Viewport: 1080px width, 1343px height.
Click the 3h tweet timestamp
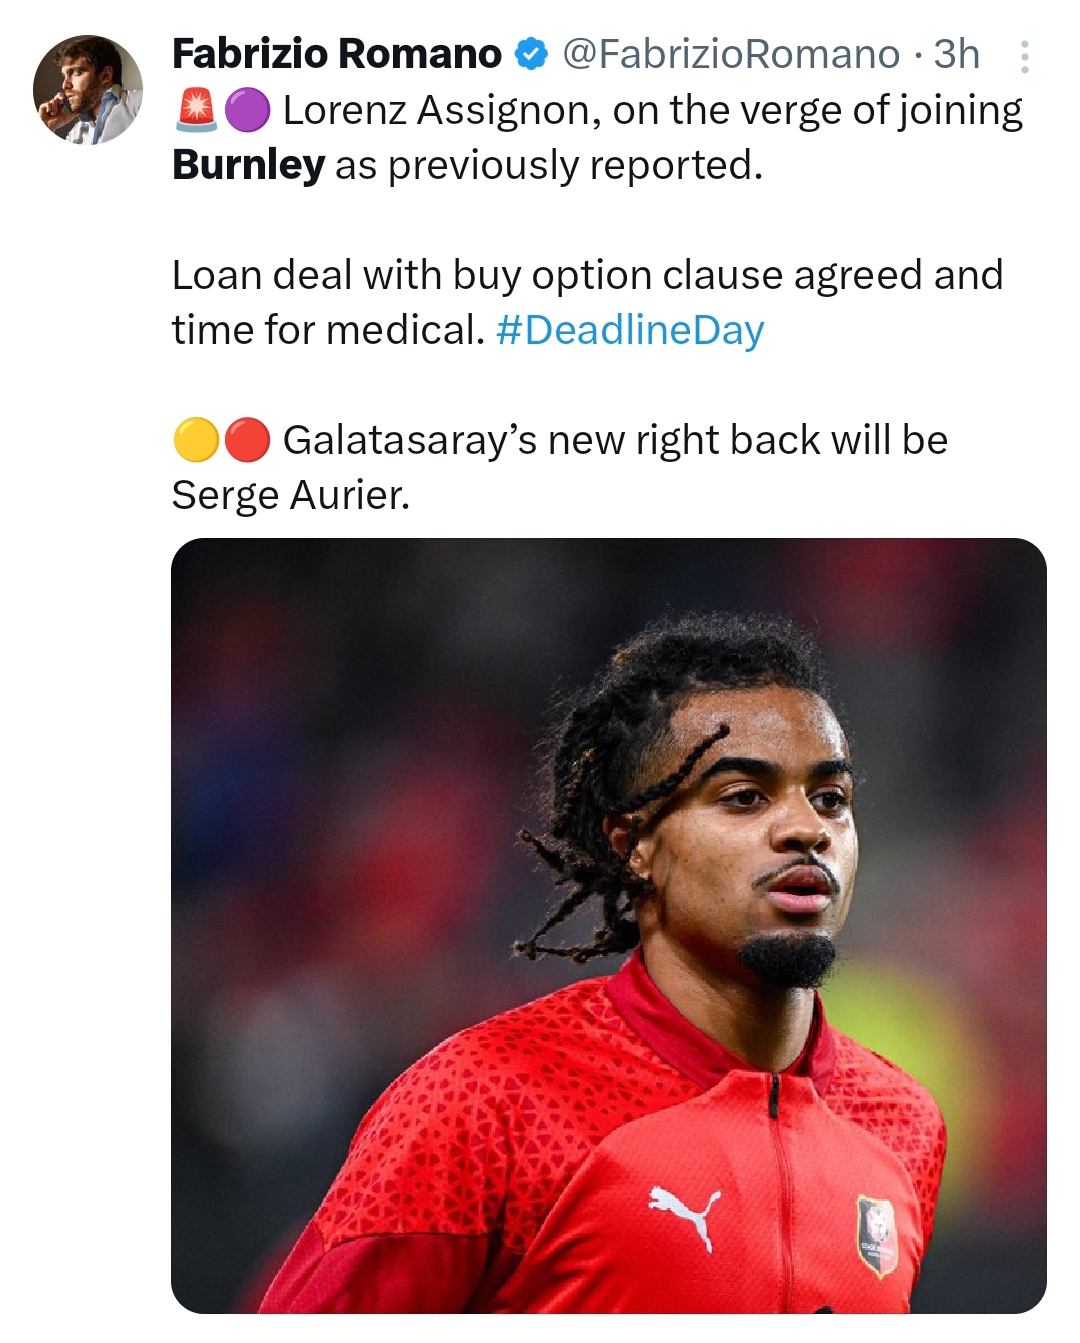[x=956, y=55]
